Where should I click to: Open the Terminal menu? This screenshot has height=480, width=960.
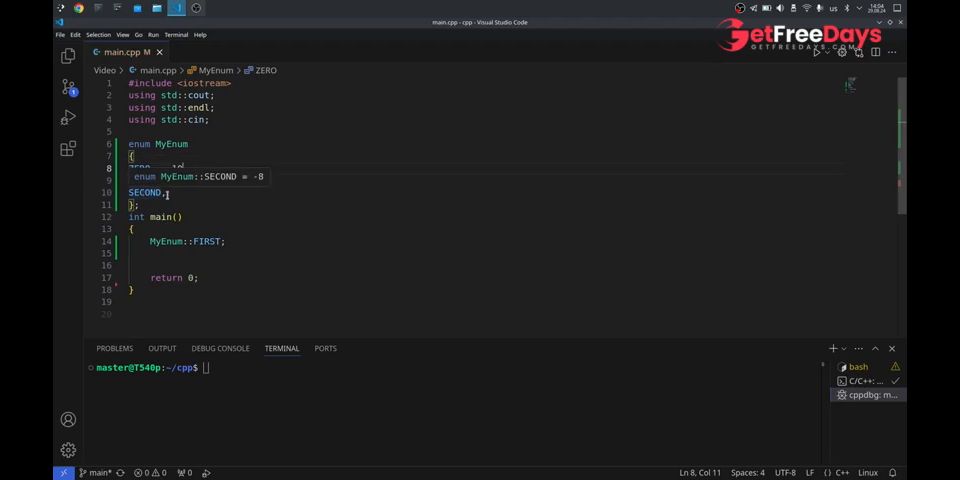(x=176, y=35)
